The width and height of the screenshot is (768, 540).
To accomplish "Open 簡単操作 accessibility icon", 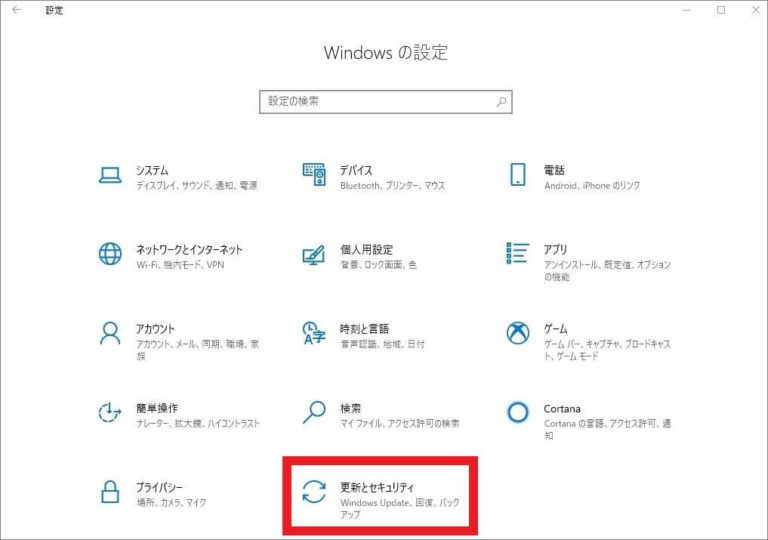I will click(x=110, y=412).
